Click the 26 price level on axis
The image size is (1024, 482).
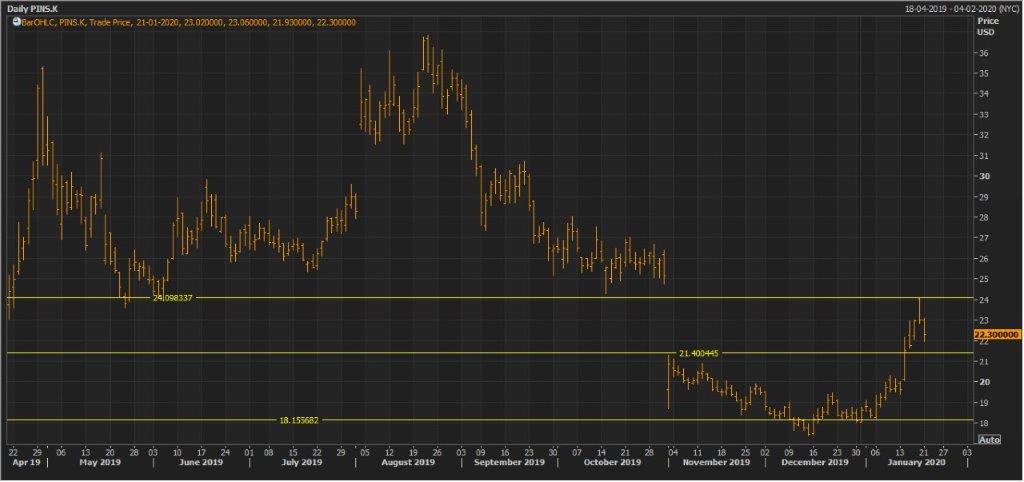pyautogui.click(x=984, y=259)
